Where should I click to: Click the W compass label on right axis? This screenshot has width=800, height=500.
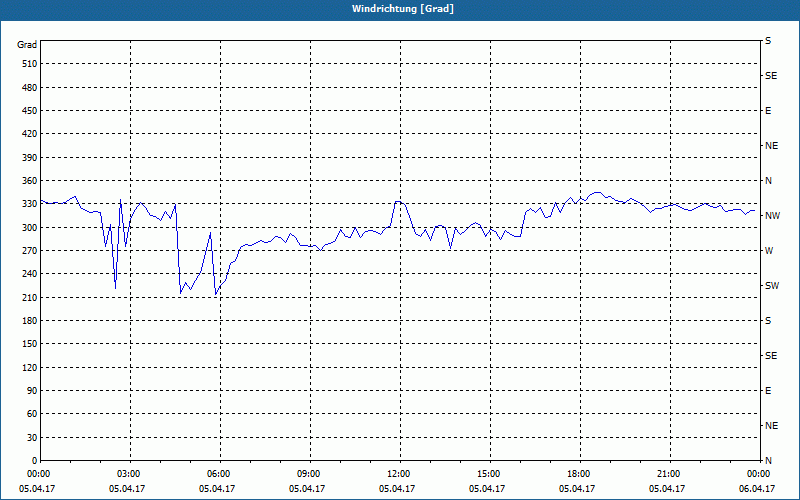[x=769, y=251]
